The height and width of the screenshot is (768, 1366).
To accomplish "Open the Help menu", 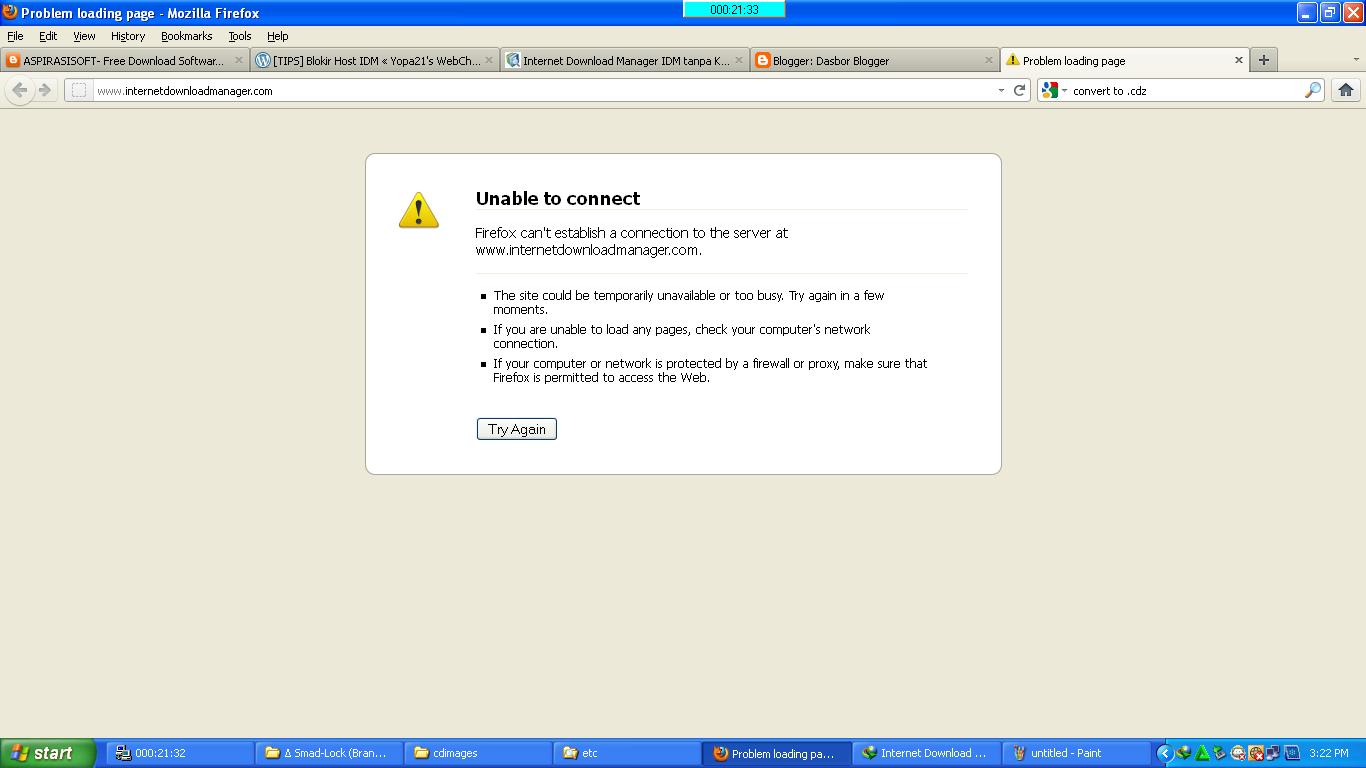I will (x=278, y=36).
